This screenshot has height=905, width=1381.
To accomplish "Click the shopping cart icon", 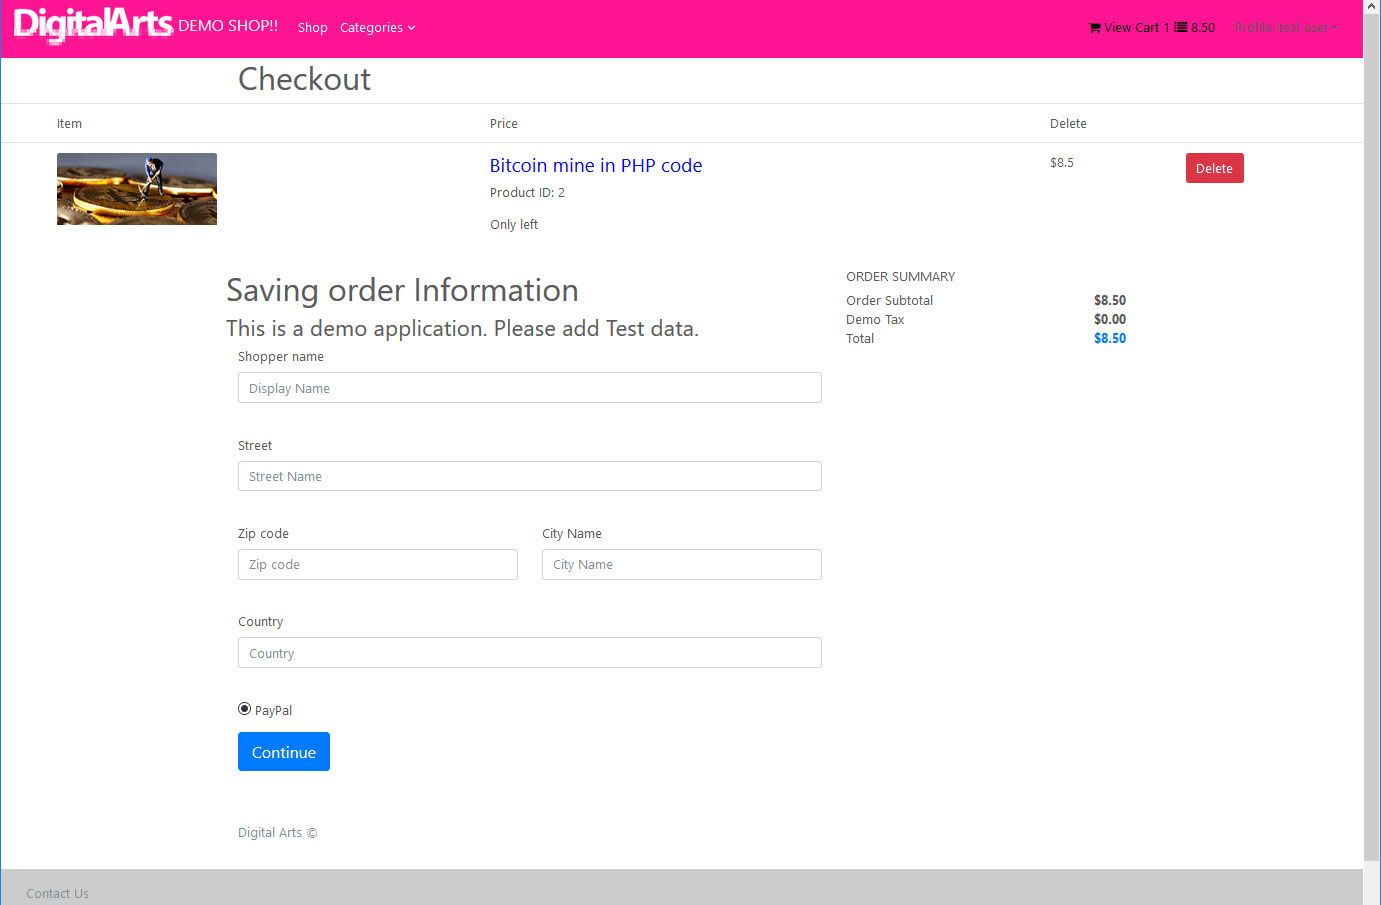I will (x=1094, y=28).
